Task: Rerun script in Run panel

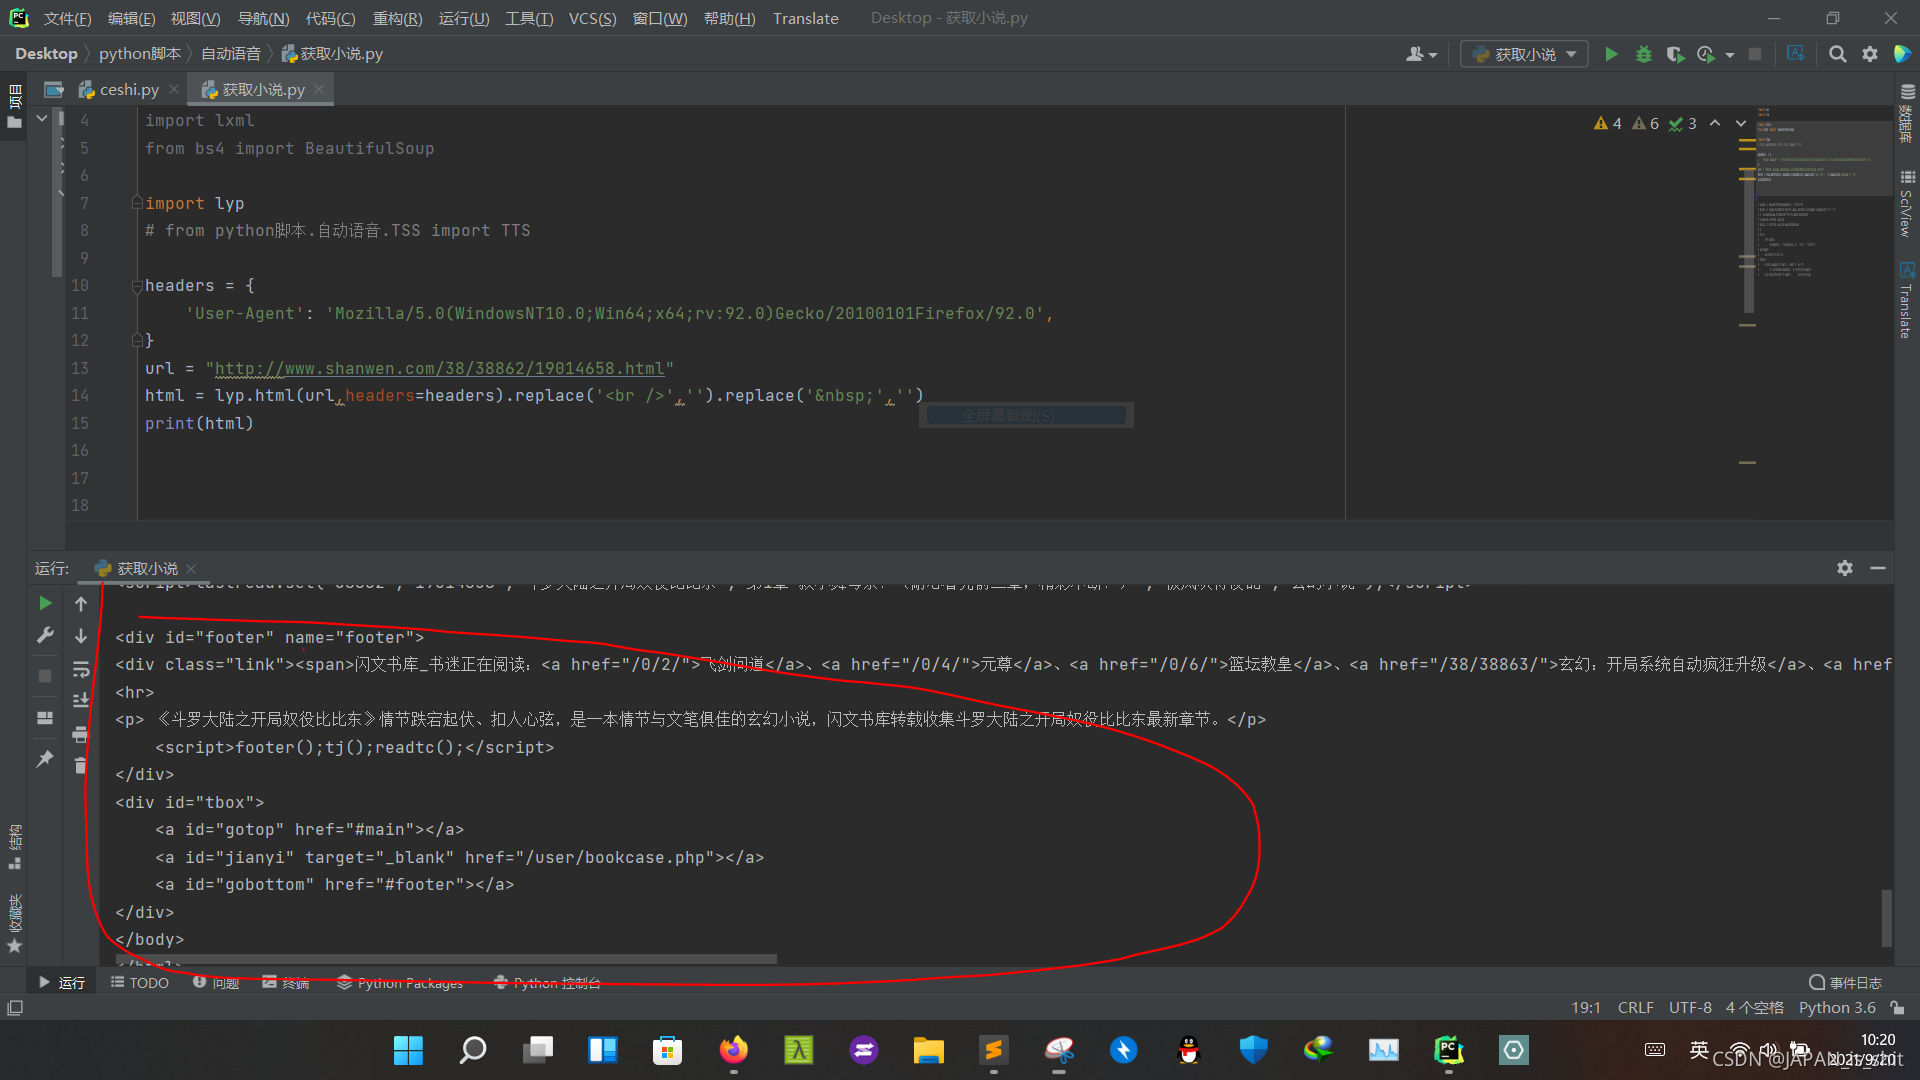Action: click(45, 603)
